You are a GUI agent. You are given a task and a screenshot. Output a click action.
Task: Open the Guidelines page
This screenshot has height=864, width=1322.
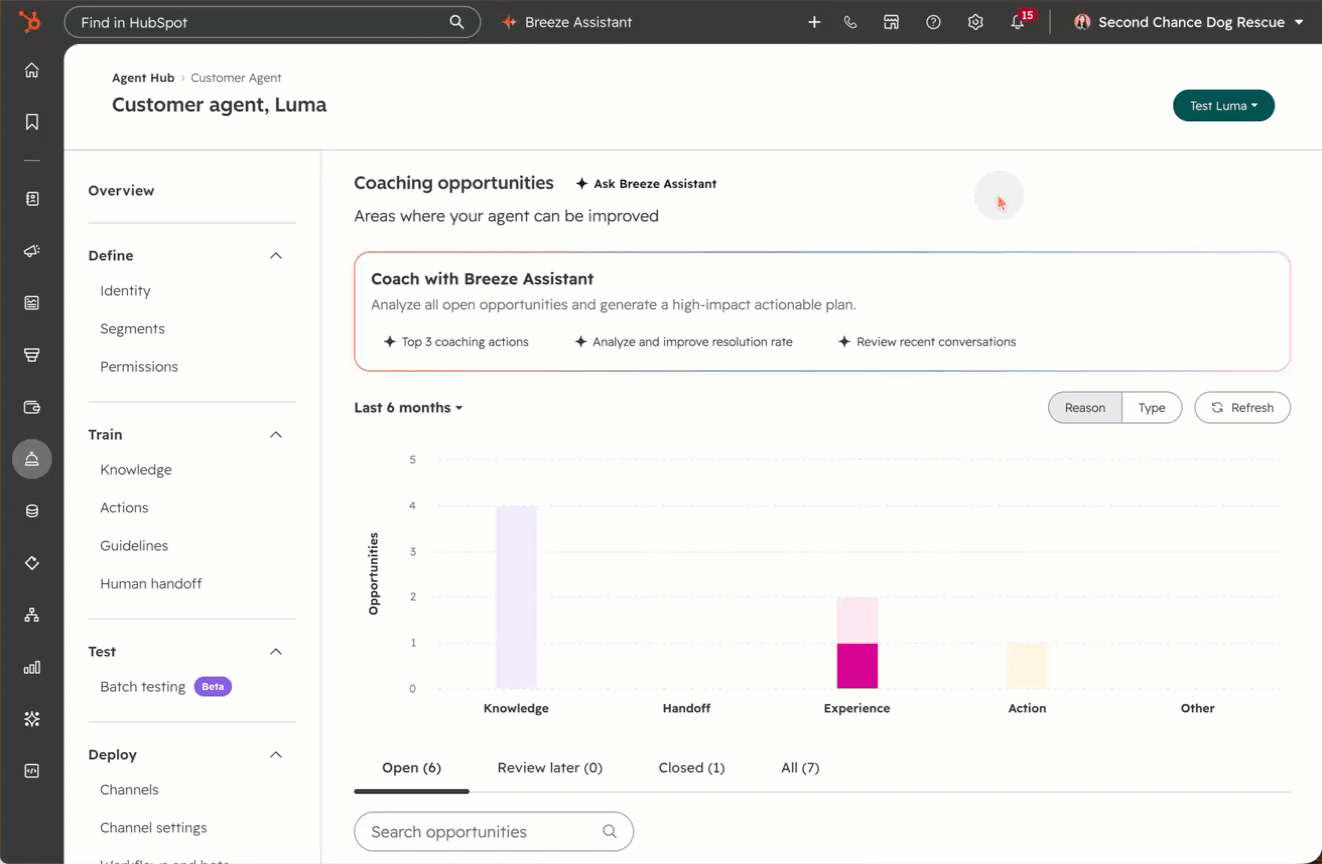point(134,546)
